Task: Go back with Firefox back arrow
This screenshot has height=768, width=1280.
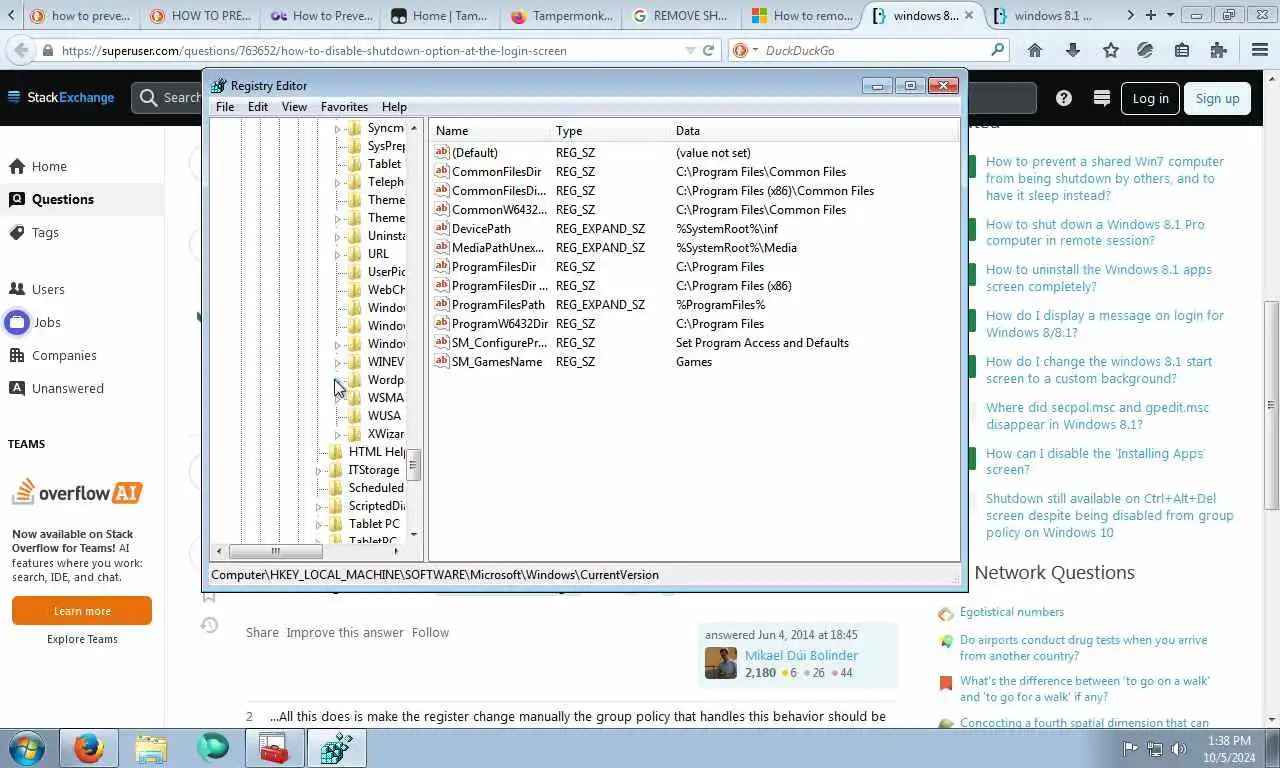Action: [19, 50]
